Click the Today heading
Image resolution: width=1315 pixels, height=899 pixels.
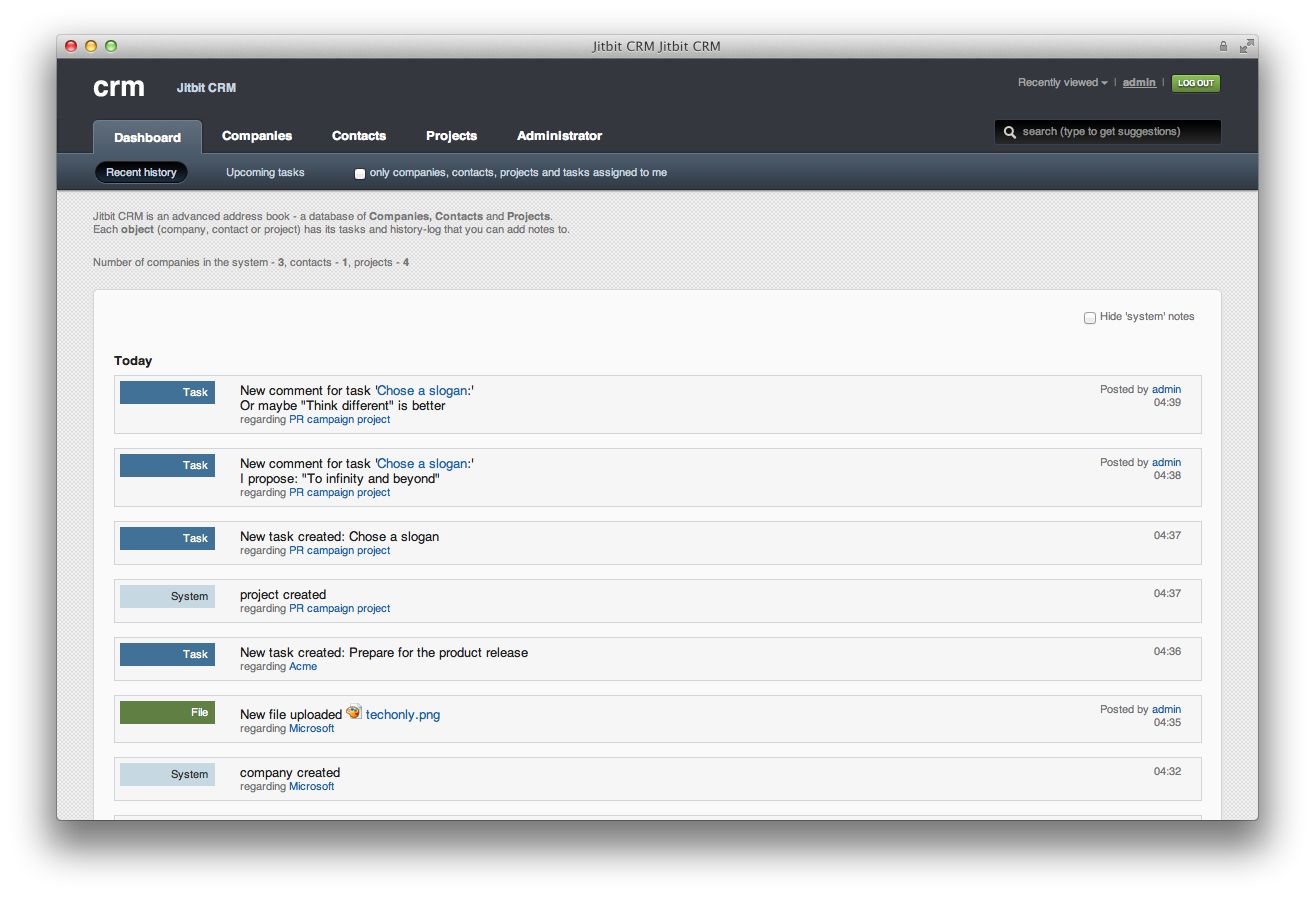pos(133,361)
